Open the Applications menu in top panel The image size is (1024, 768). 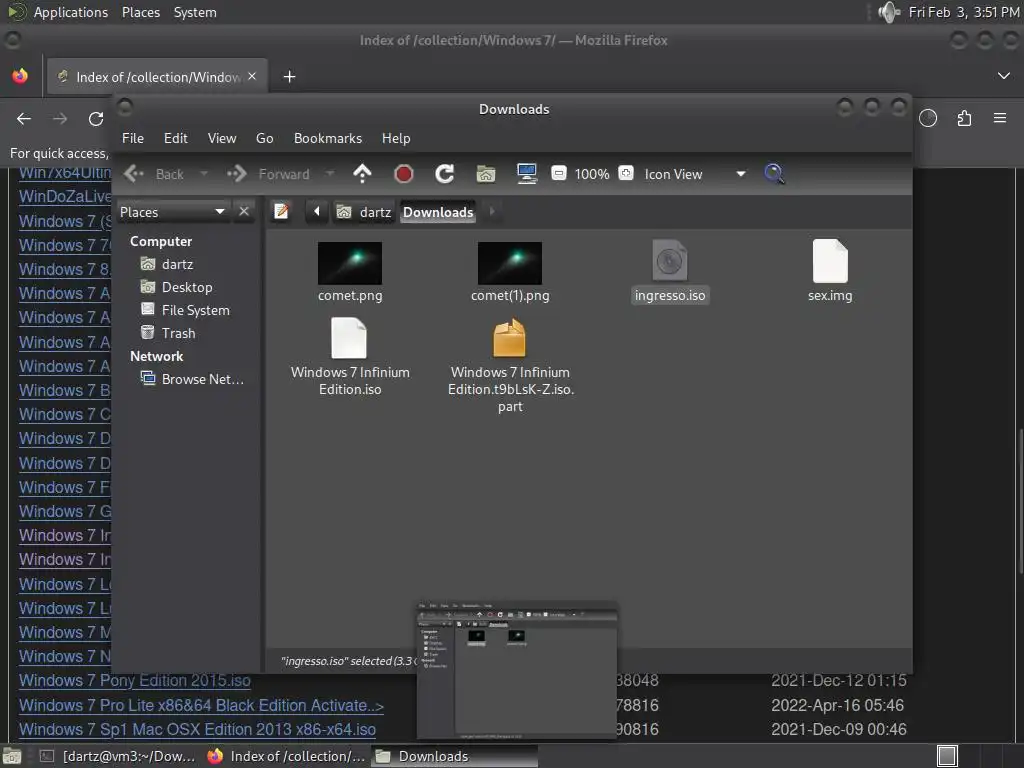pyautogui.click(x=71, y=12)
